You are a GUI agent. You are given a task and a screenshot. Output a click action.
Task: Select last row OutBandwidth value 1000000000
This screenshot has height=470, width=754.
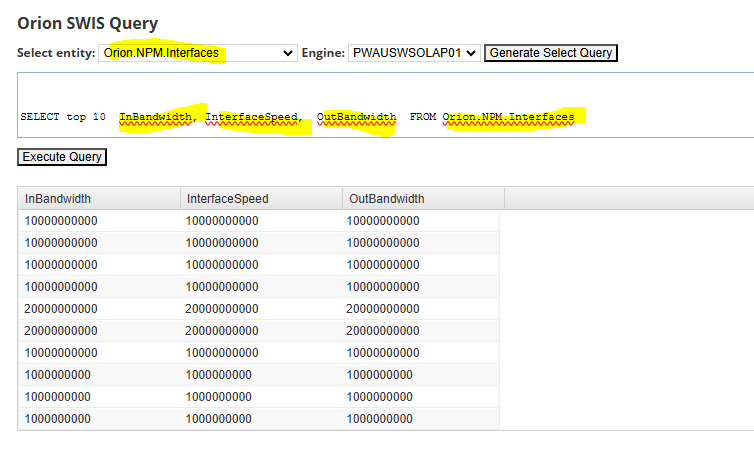pyautogui.click(x=380, y=419)
